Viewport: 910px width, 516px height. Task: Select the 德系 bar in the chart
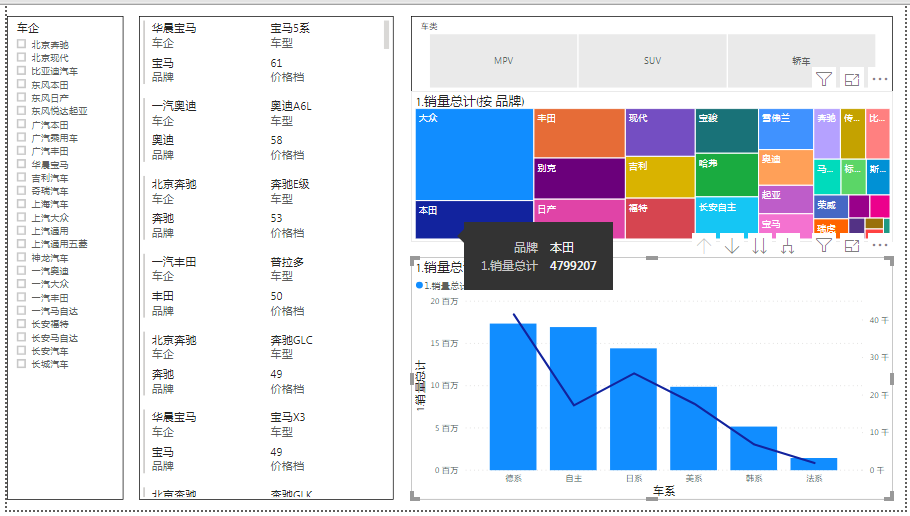click(513, 396)
